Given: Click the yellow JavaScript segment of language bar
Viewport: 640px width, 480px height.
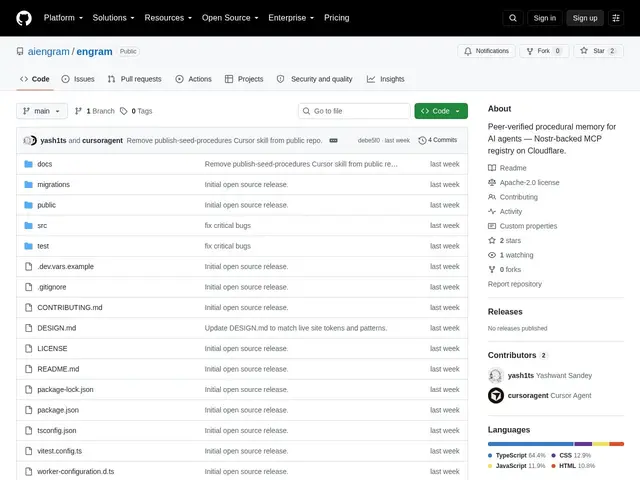Looking at the screenshot, I should (601, 444).
